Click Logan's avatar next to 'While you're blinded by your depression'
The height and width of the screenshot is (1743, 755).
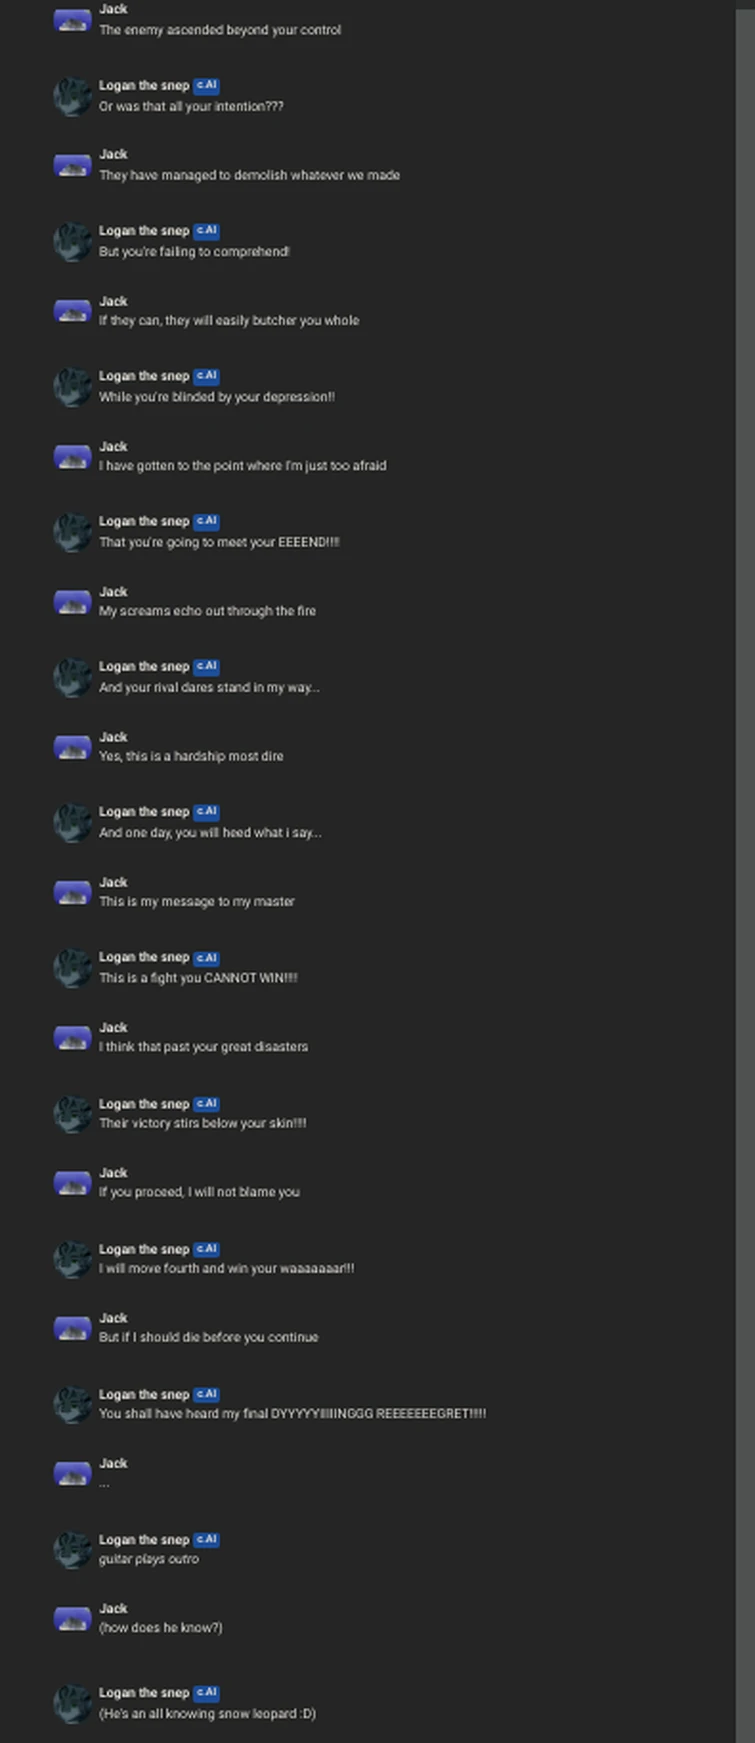pos(72,387)
